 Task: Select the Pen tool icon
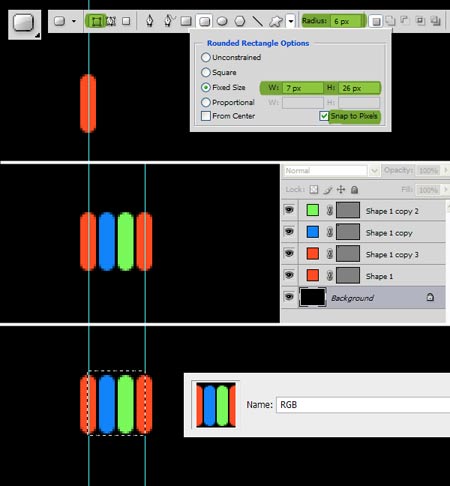(149, 21)
